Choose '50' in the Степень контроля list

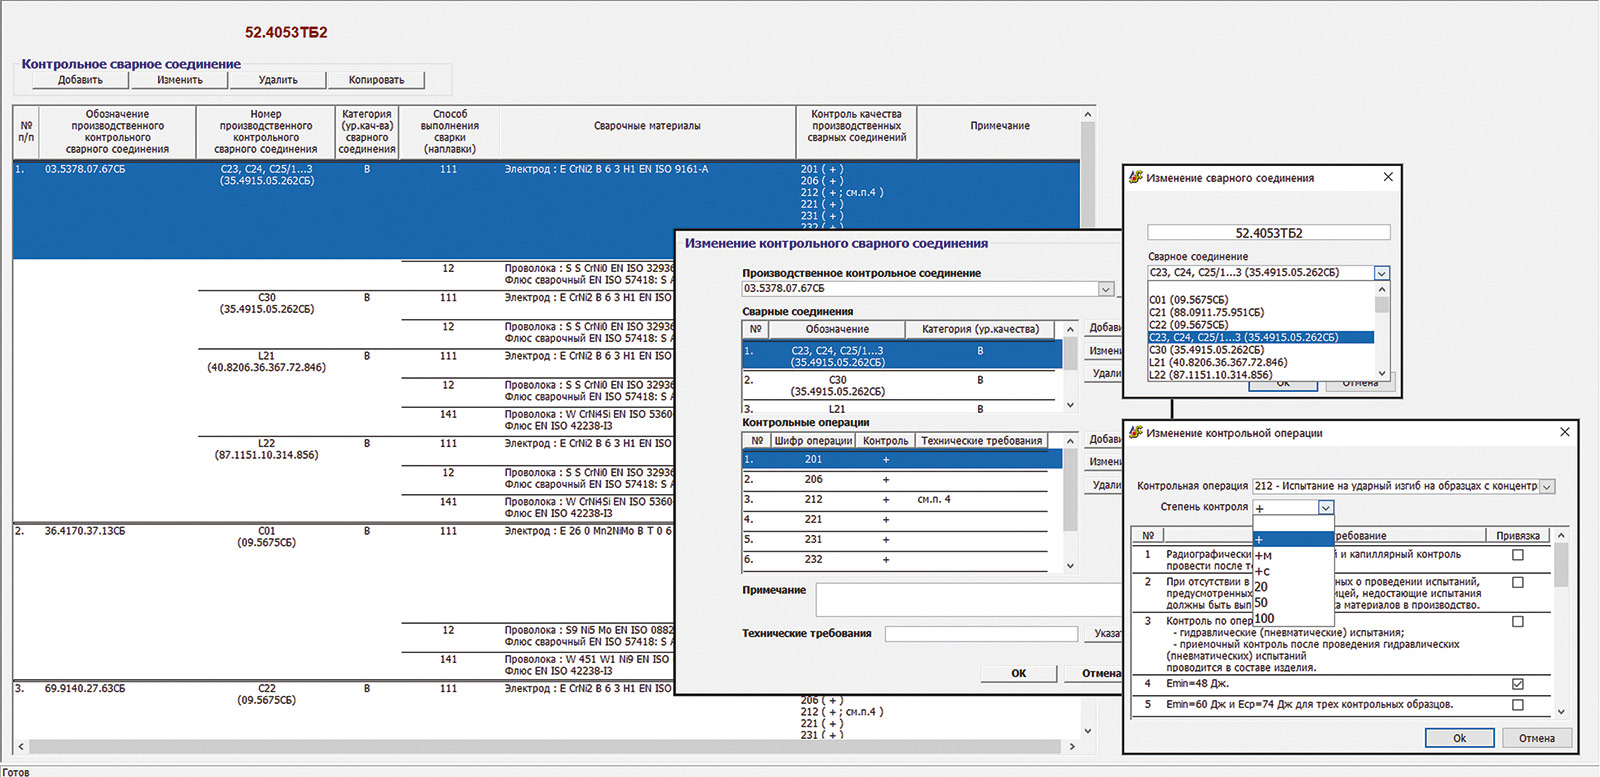(x=1261, y=603)
